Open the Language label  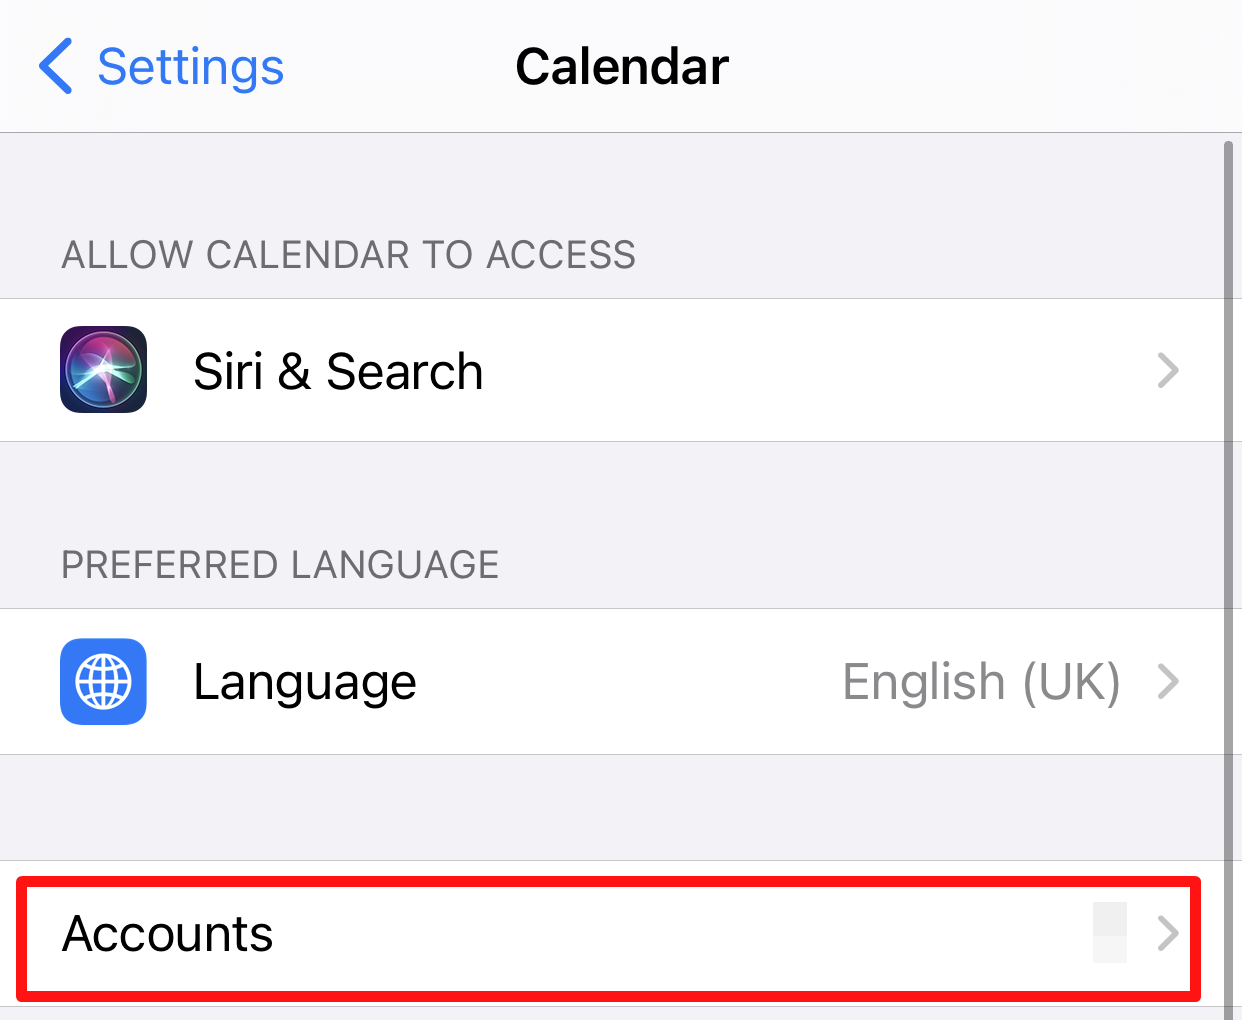[304, 683]
